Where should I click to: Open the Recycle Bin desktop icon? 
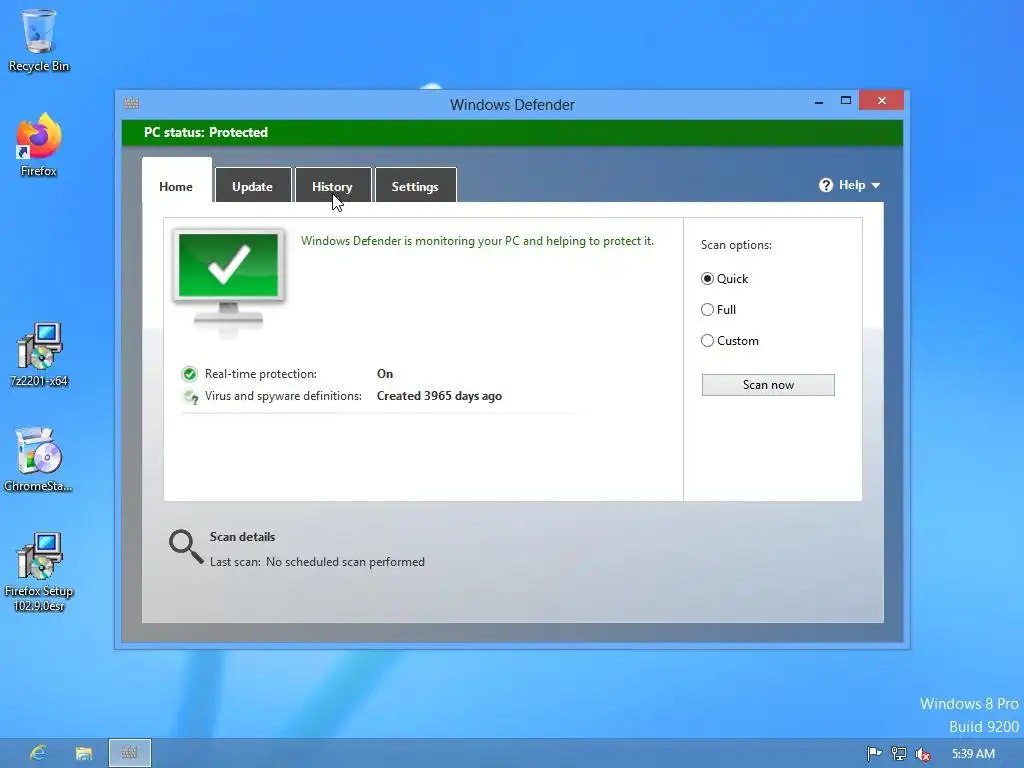pos(39,40)
